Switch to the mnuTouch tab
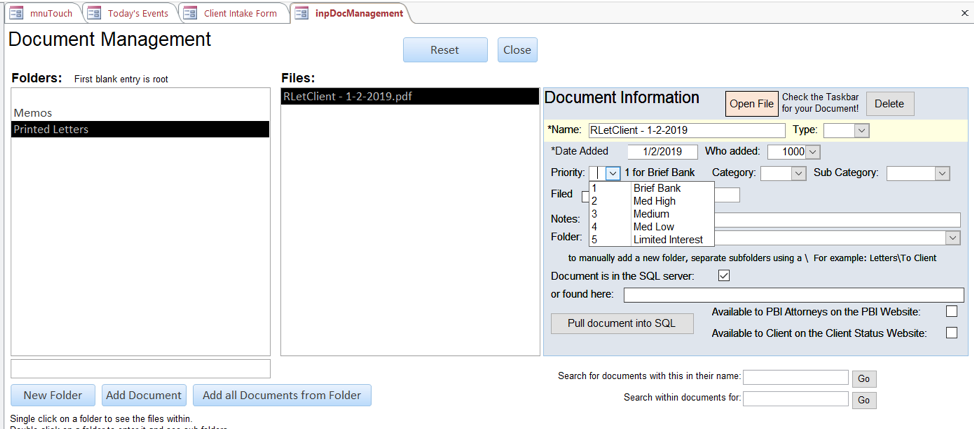Screen dimensions: 974x429 pos(42,13)
